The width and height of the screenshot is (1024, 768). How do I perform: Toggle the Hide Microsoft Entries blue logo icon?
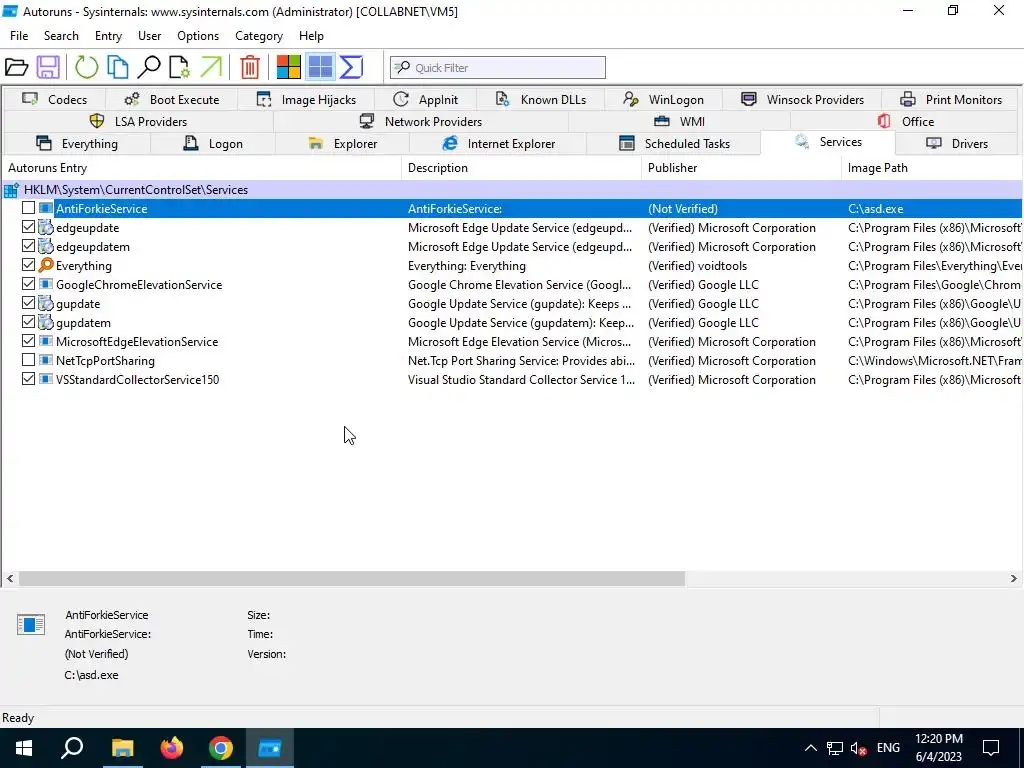pyautogui.click(x=320, y=67)
